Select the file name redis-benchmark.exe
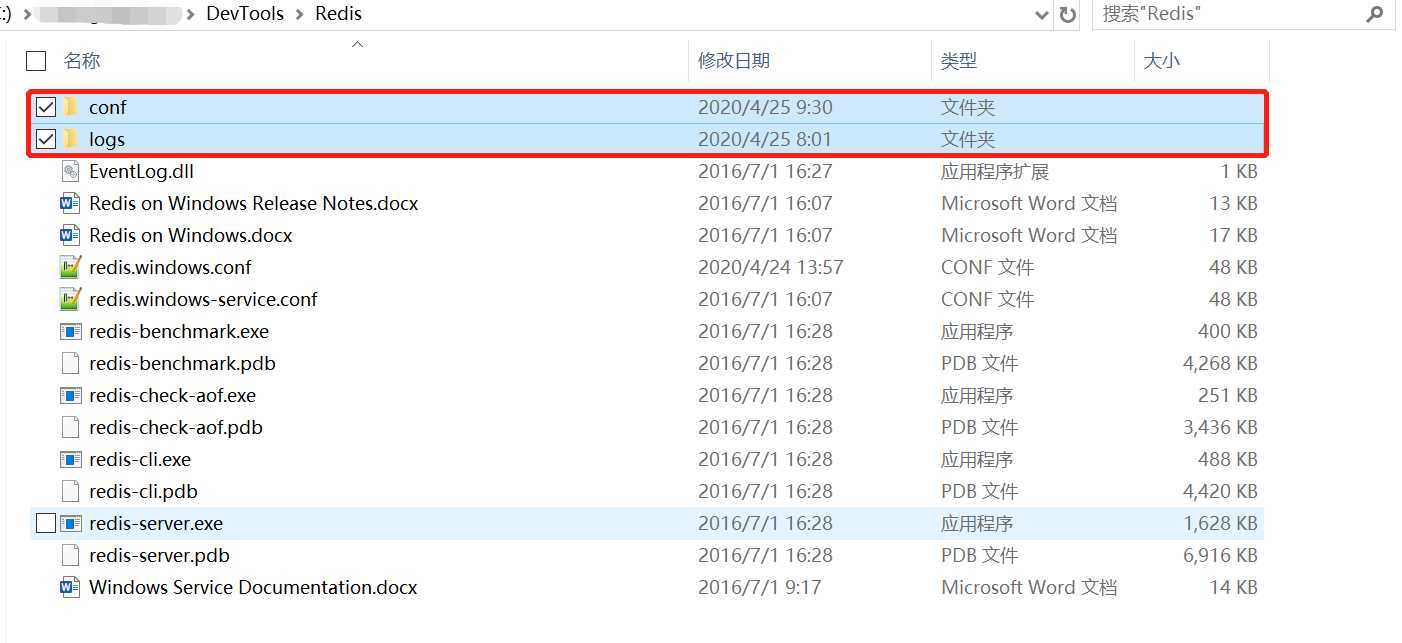Image resolution: width=1402 pixels, height=643 pixels. pyautogui.click(x=179, y=331)
